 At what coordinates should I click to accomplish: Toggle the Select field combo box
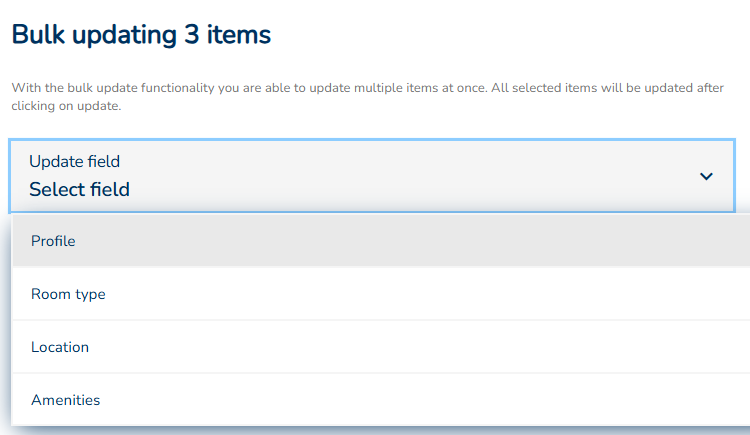pyautogui.click(x=372, y=176)
